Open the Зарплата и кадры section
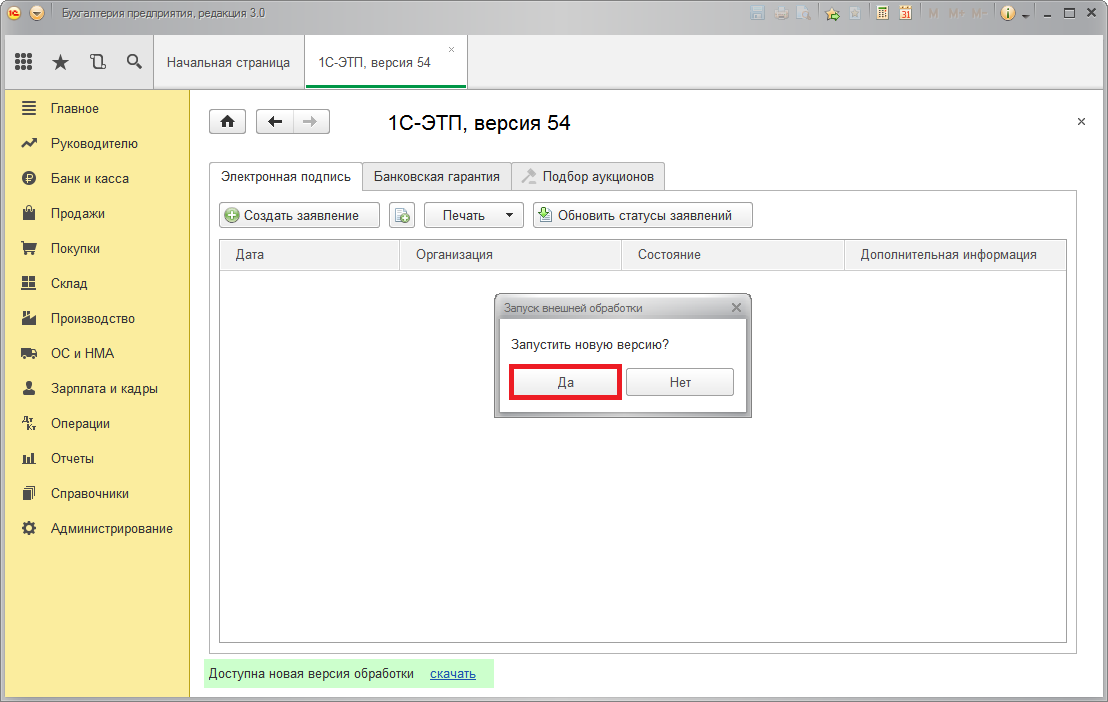1108x702 pixels. click(x=104, y=388)
